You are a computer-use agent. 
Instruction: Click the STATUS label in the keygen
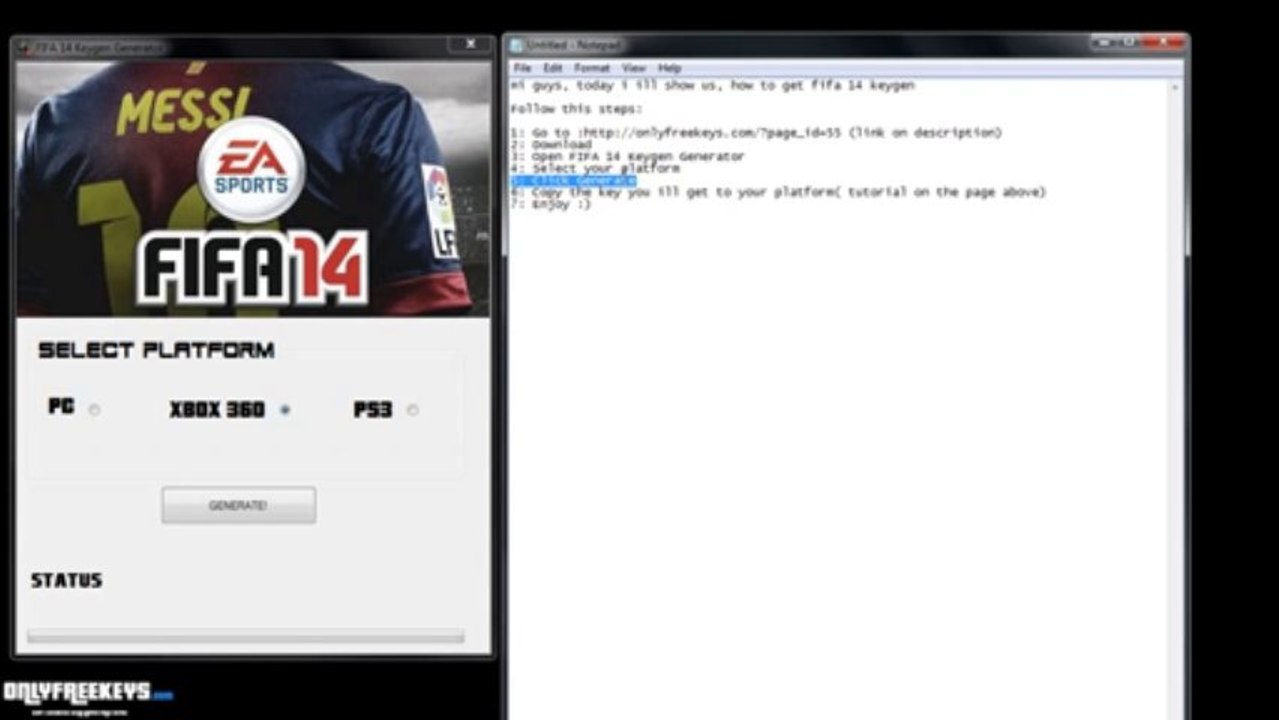pyautogui.click(x=67, y=580)
